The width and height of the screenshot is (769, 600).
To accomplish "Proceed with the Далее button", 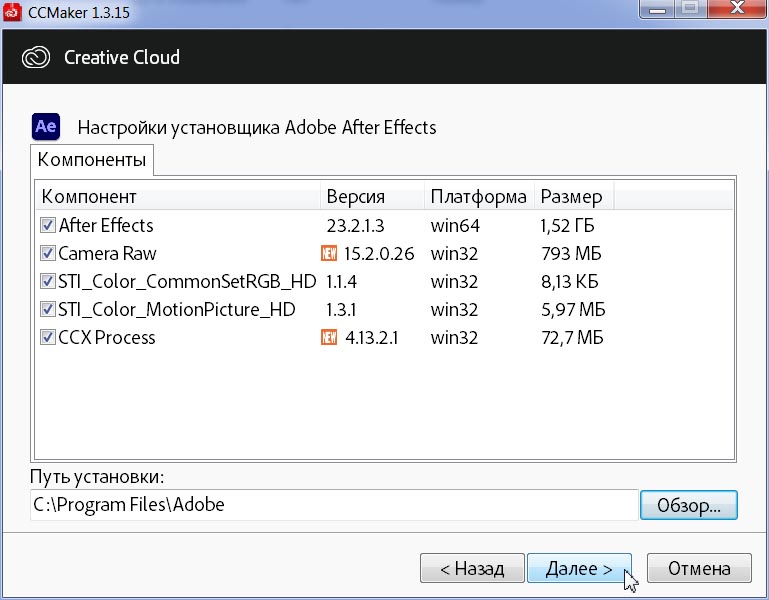I will [579, 569].
